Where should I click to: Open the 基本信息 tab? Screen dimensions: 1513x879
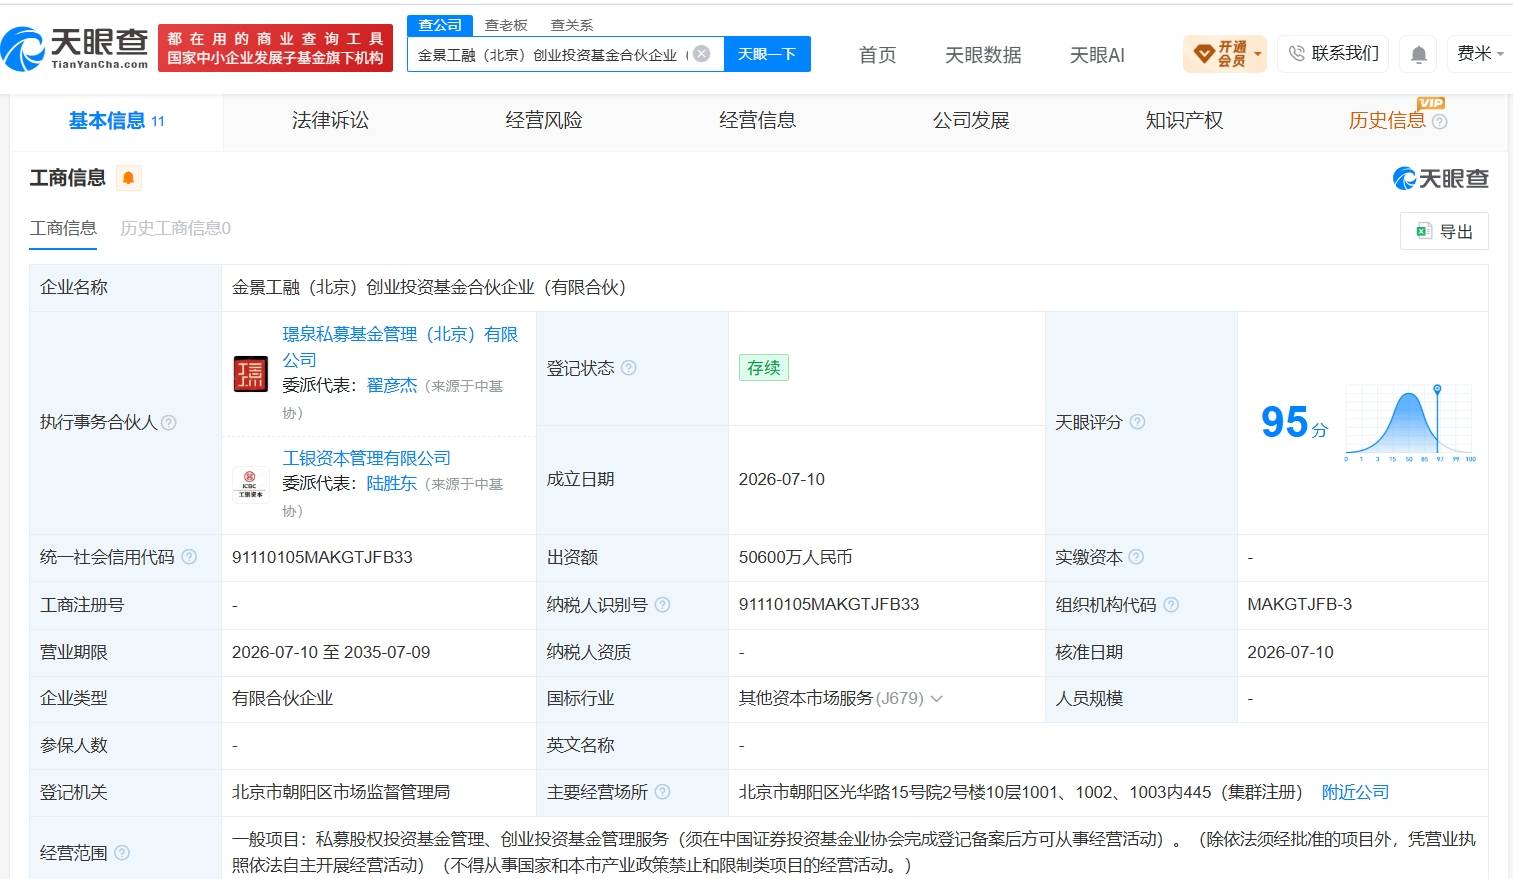click(x=116, y=121)
